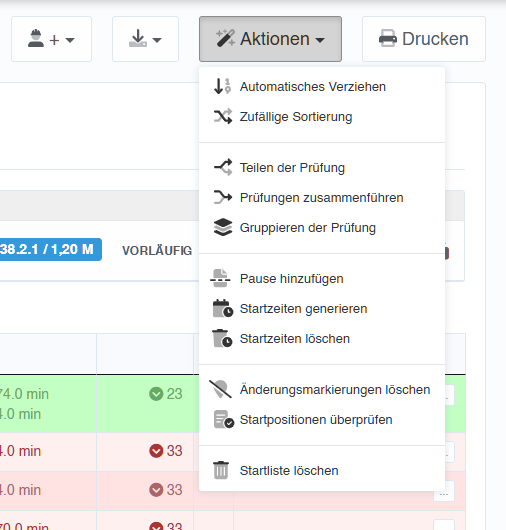The image size is (506, 530).
Task: Click the crossed bell icon beside Änderungsmarkierungen löschen
Action: 220,389
